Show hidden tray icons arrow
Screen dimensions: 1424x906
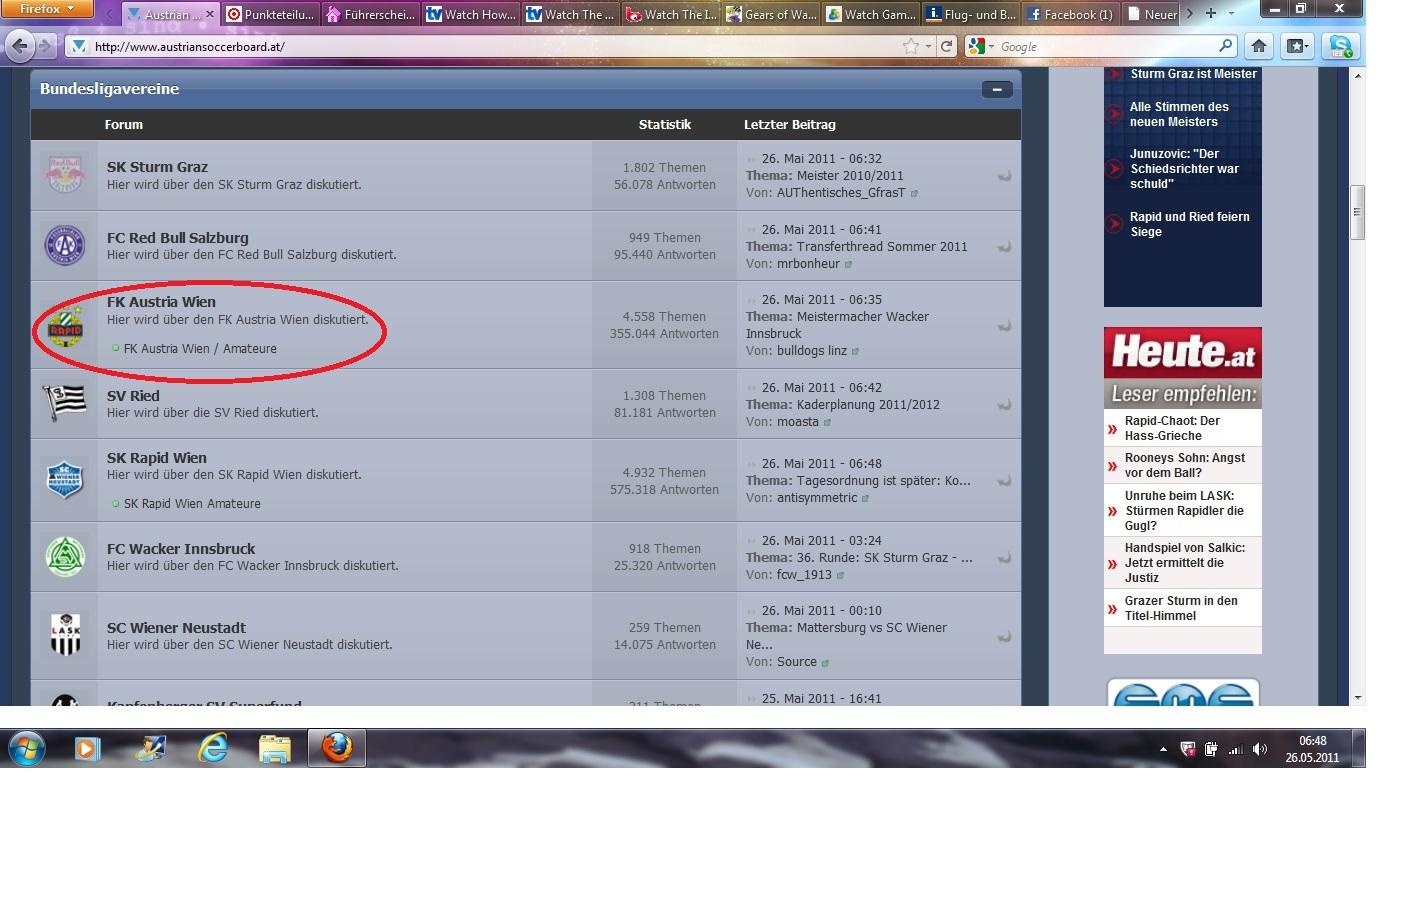pos(1162,749)
